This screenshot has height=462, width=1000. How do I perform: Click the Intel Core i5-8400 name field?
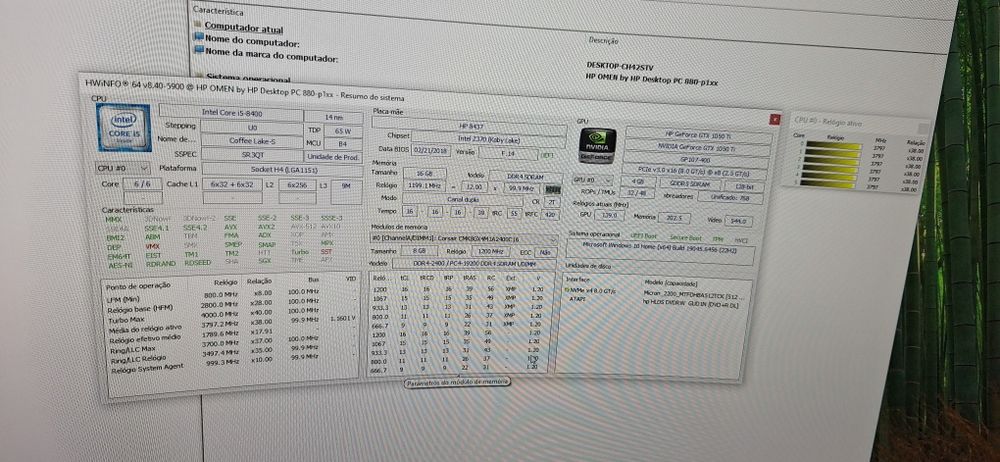231,113
